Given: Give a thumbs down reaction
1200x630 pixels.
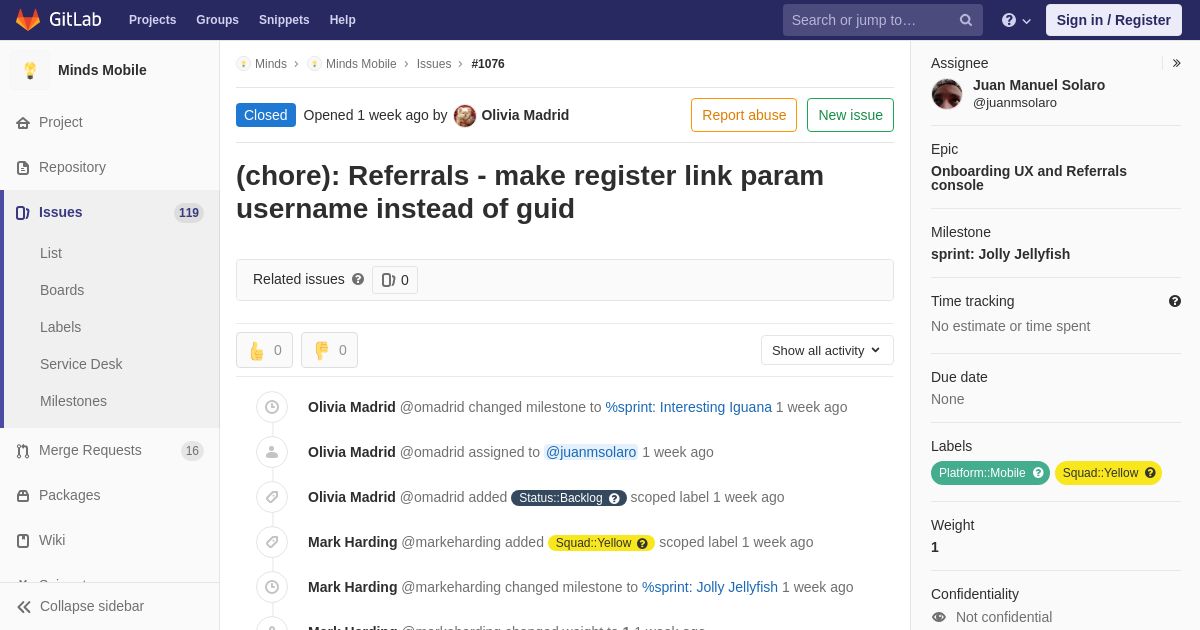Looking at the screenshot, I should point(329,350).
